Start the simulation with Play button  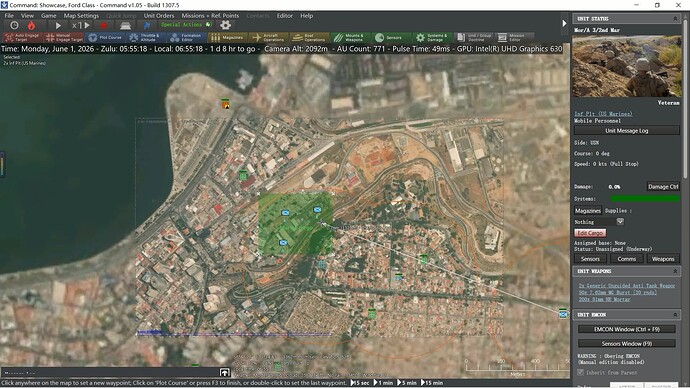pos(58,26)
